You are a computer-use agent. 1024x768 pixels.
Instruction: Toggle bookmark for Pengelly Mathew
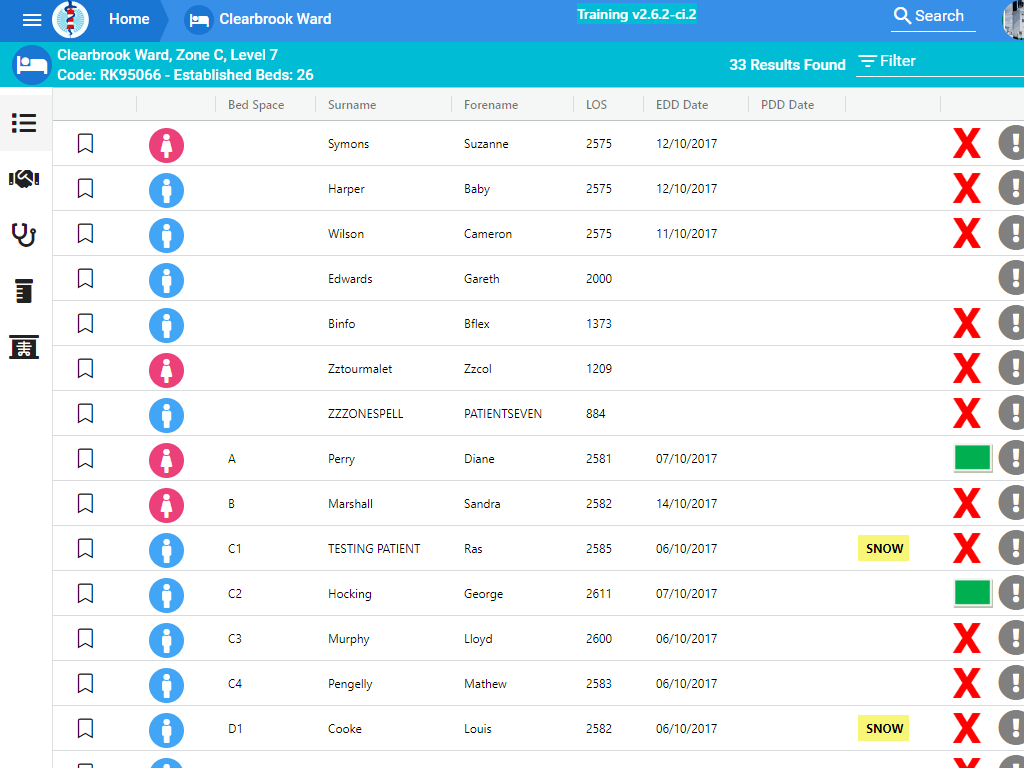(86, 683)
